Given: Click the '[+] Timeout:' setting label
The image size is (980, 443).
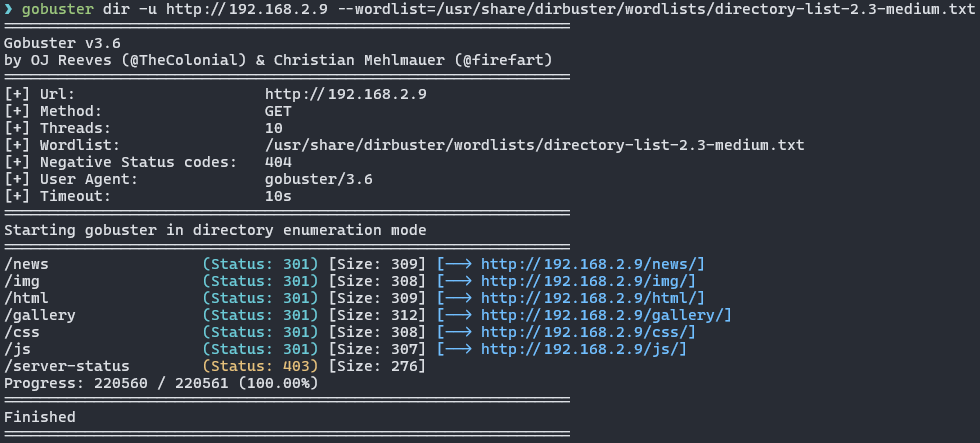Looking at the screenshot, I should (58, 196).
